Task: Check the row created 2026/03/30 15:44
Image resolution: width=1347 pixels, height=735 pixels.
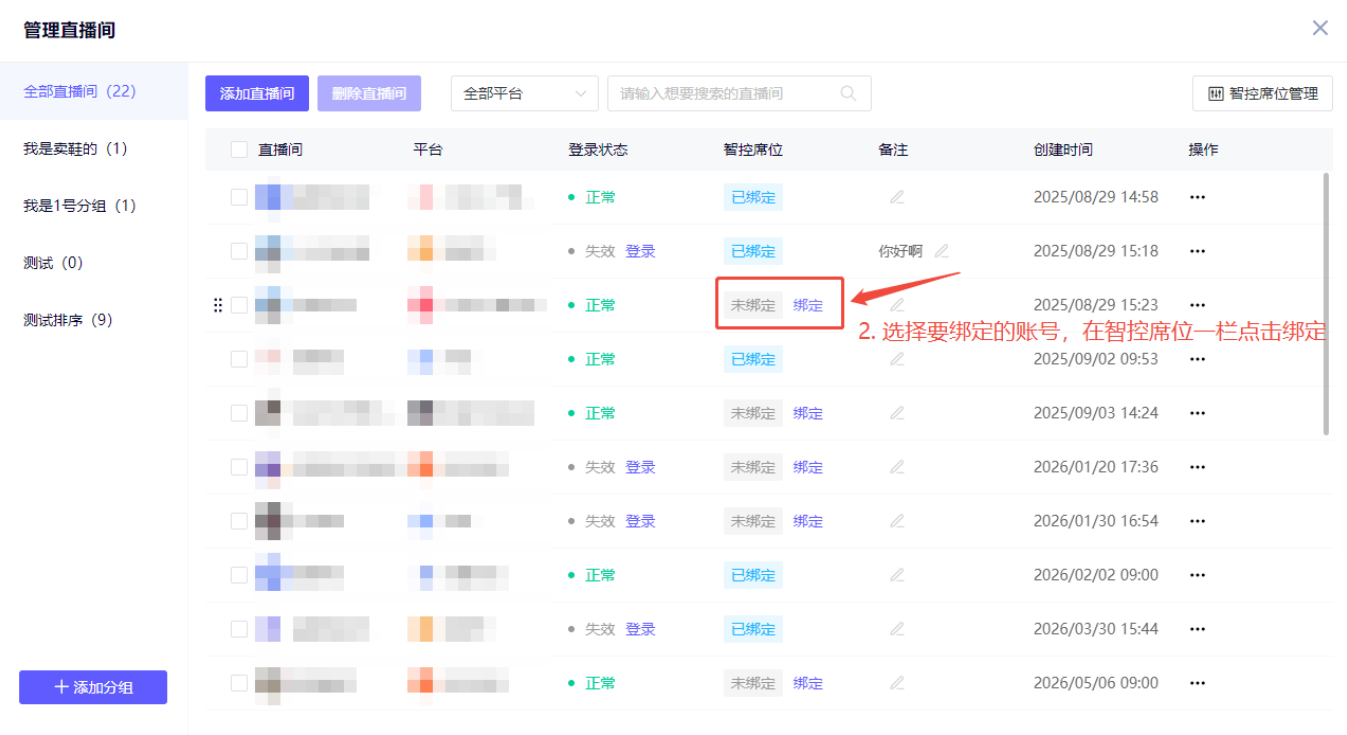Action: pos(239,629)
